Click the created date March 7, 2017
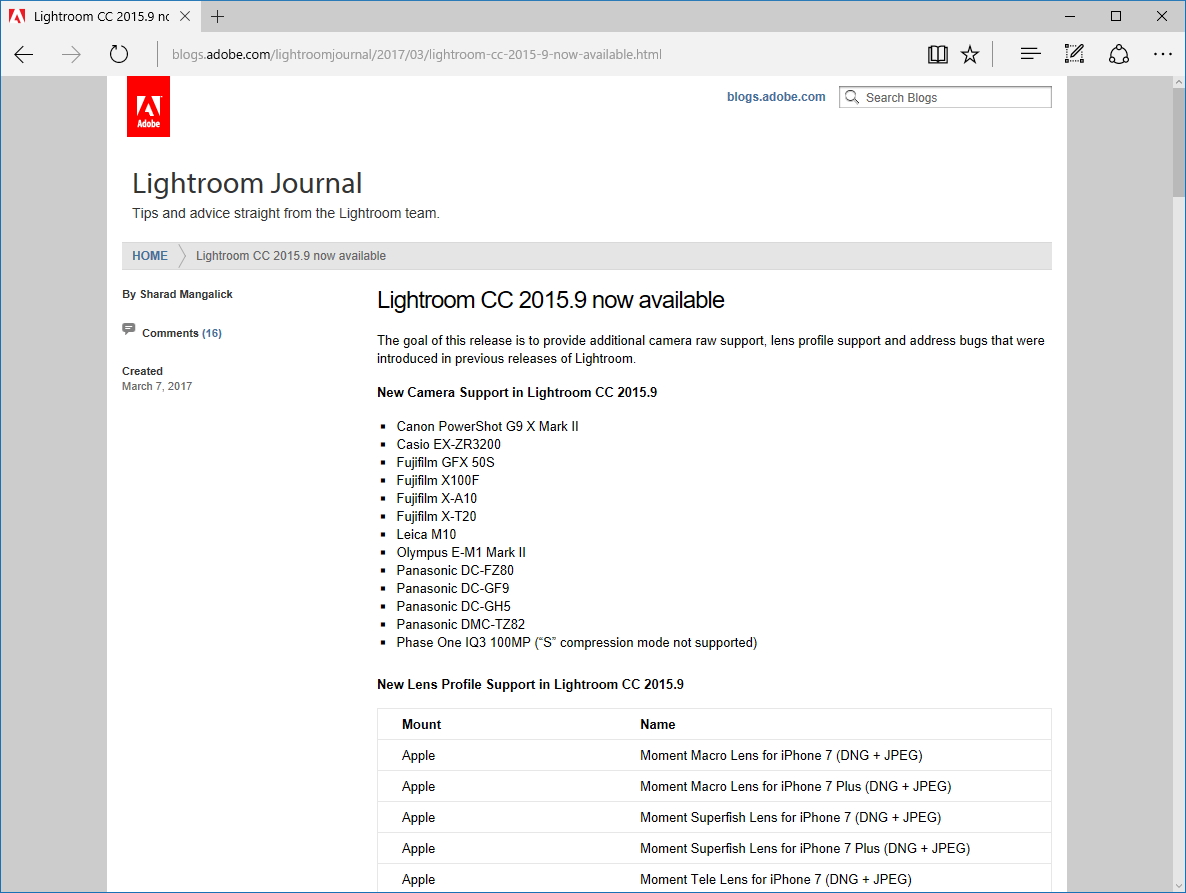This screenshot has height=893, width=1186. click(157, 386)
